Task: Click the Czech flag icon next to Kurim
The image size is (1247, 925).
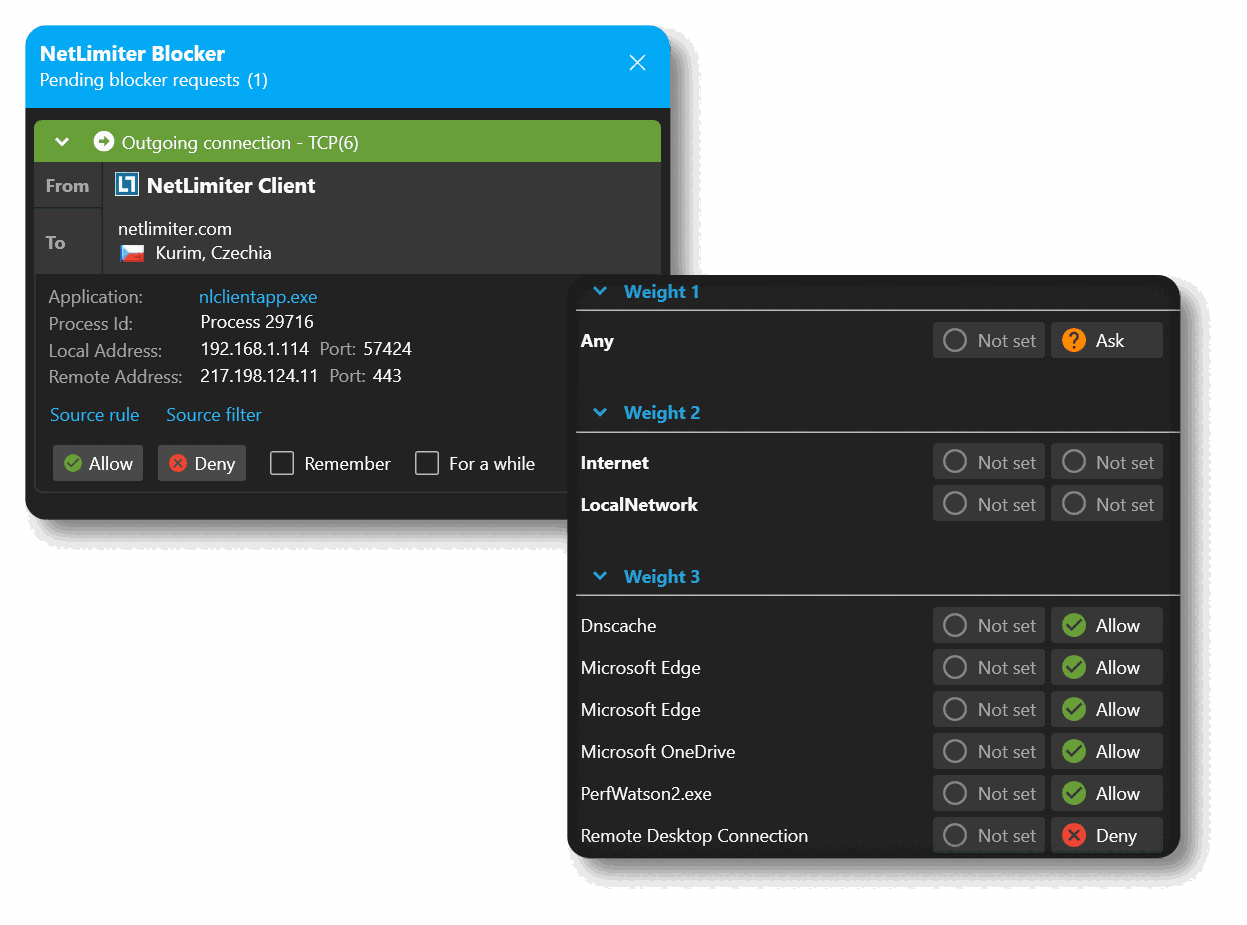Action: pos(131,252)
